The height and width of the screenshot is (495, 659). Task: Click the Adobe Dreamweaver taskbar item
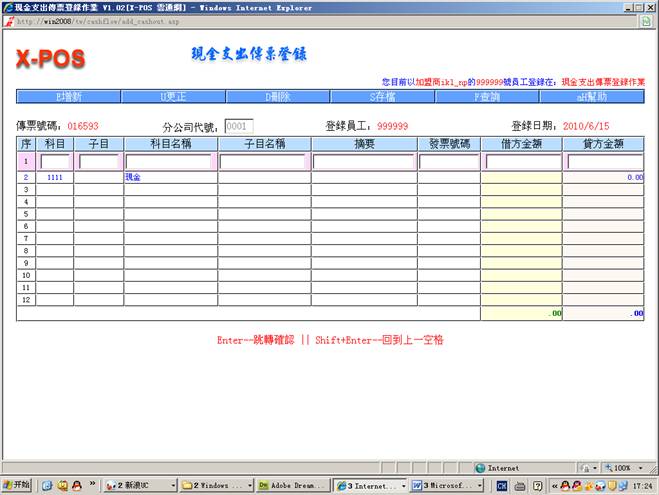tap(292, 485)
